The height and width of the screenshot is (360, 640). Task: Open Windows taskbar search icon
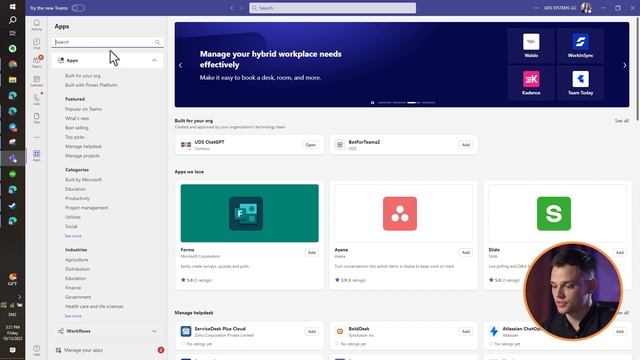(x=12, y=20)
